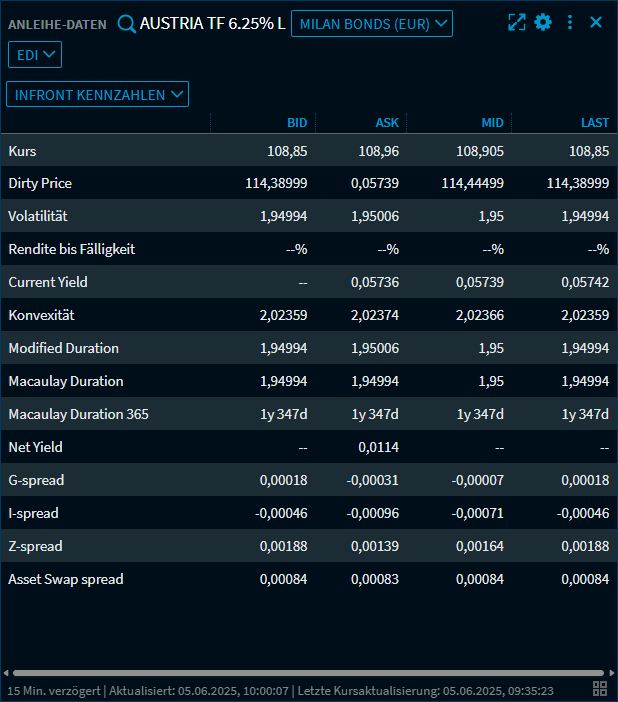Click the grid layout icon in status bar
Viewport: 618px width, 702px height.
600,688
